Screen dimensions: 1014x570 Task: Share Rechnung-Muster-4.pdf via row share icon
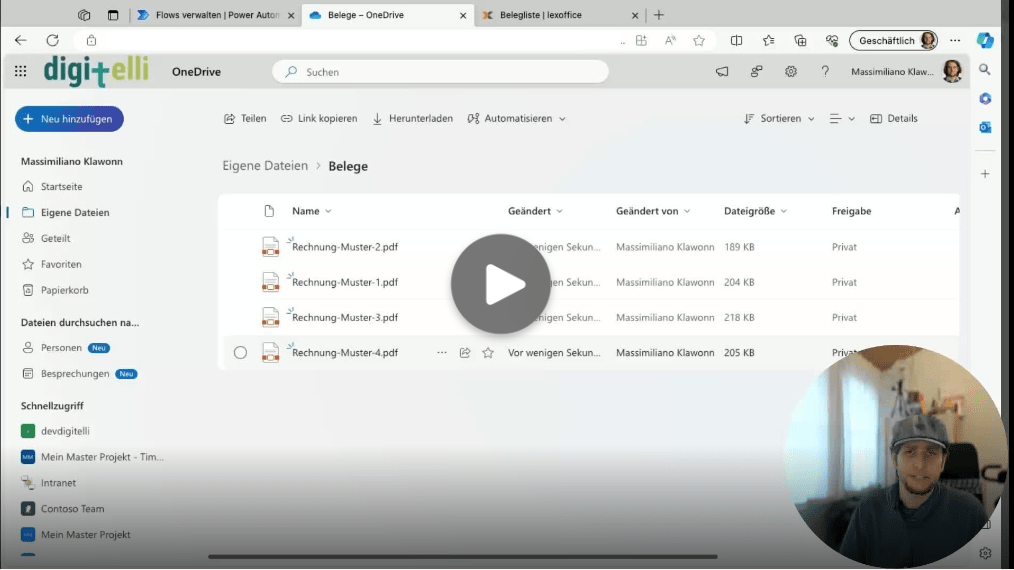pyautogui.click(x=465, y=353)
